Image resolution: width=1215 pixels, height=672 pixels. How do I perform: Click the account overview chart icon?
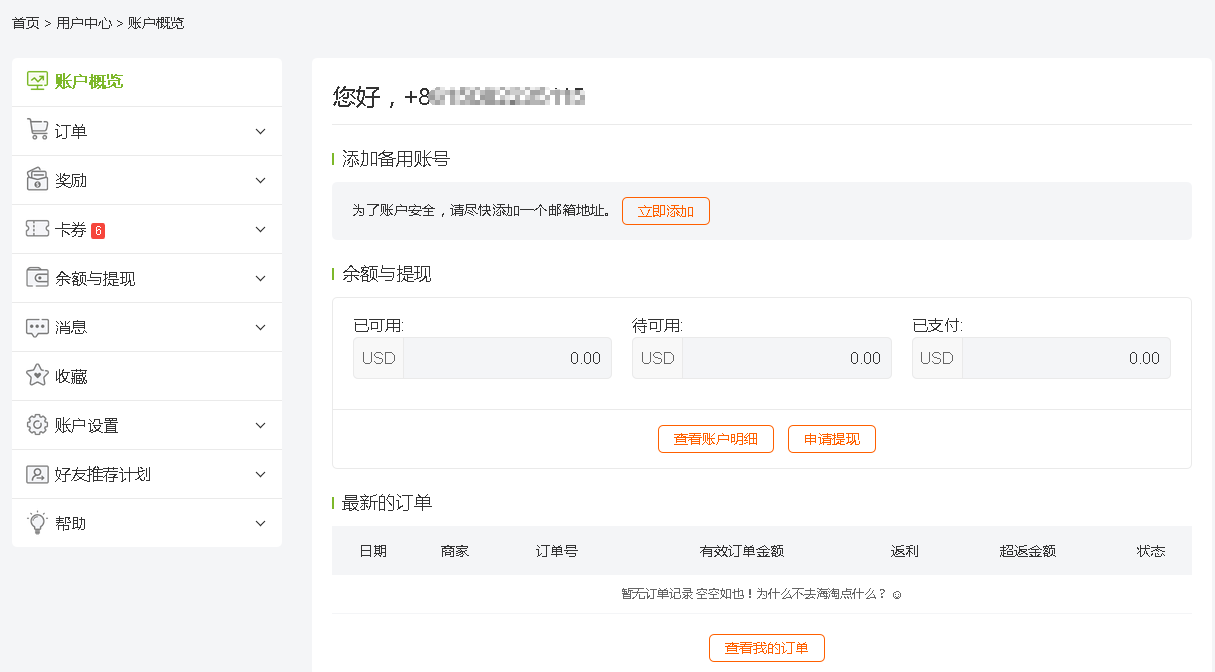coord(37,81)
